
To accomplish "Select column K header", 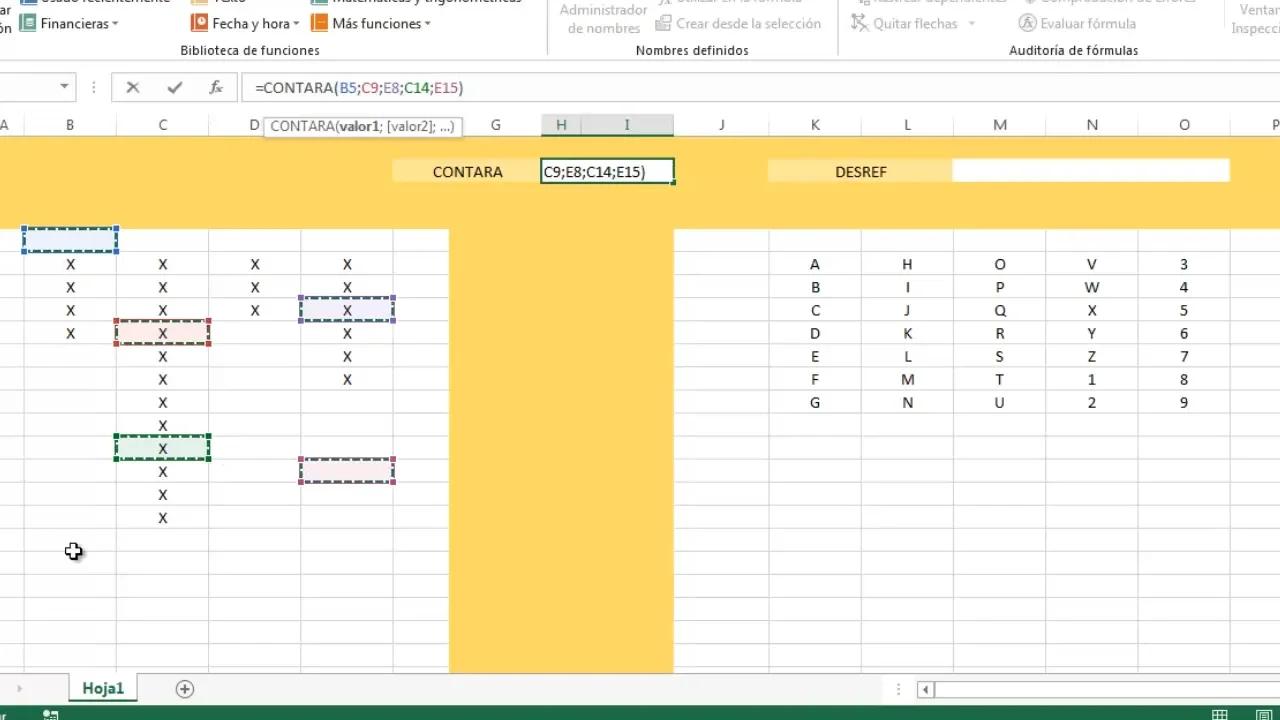I will coord(815,125).
